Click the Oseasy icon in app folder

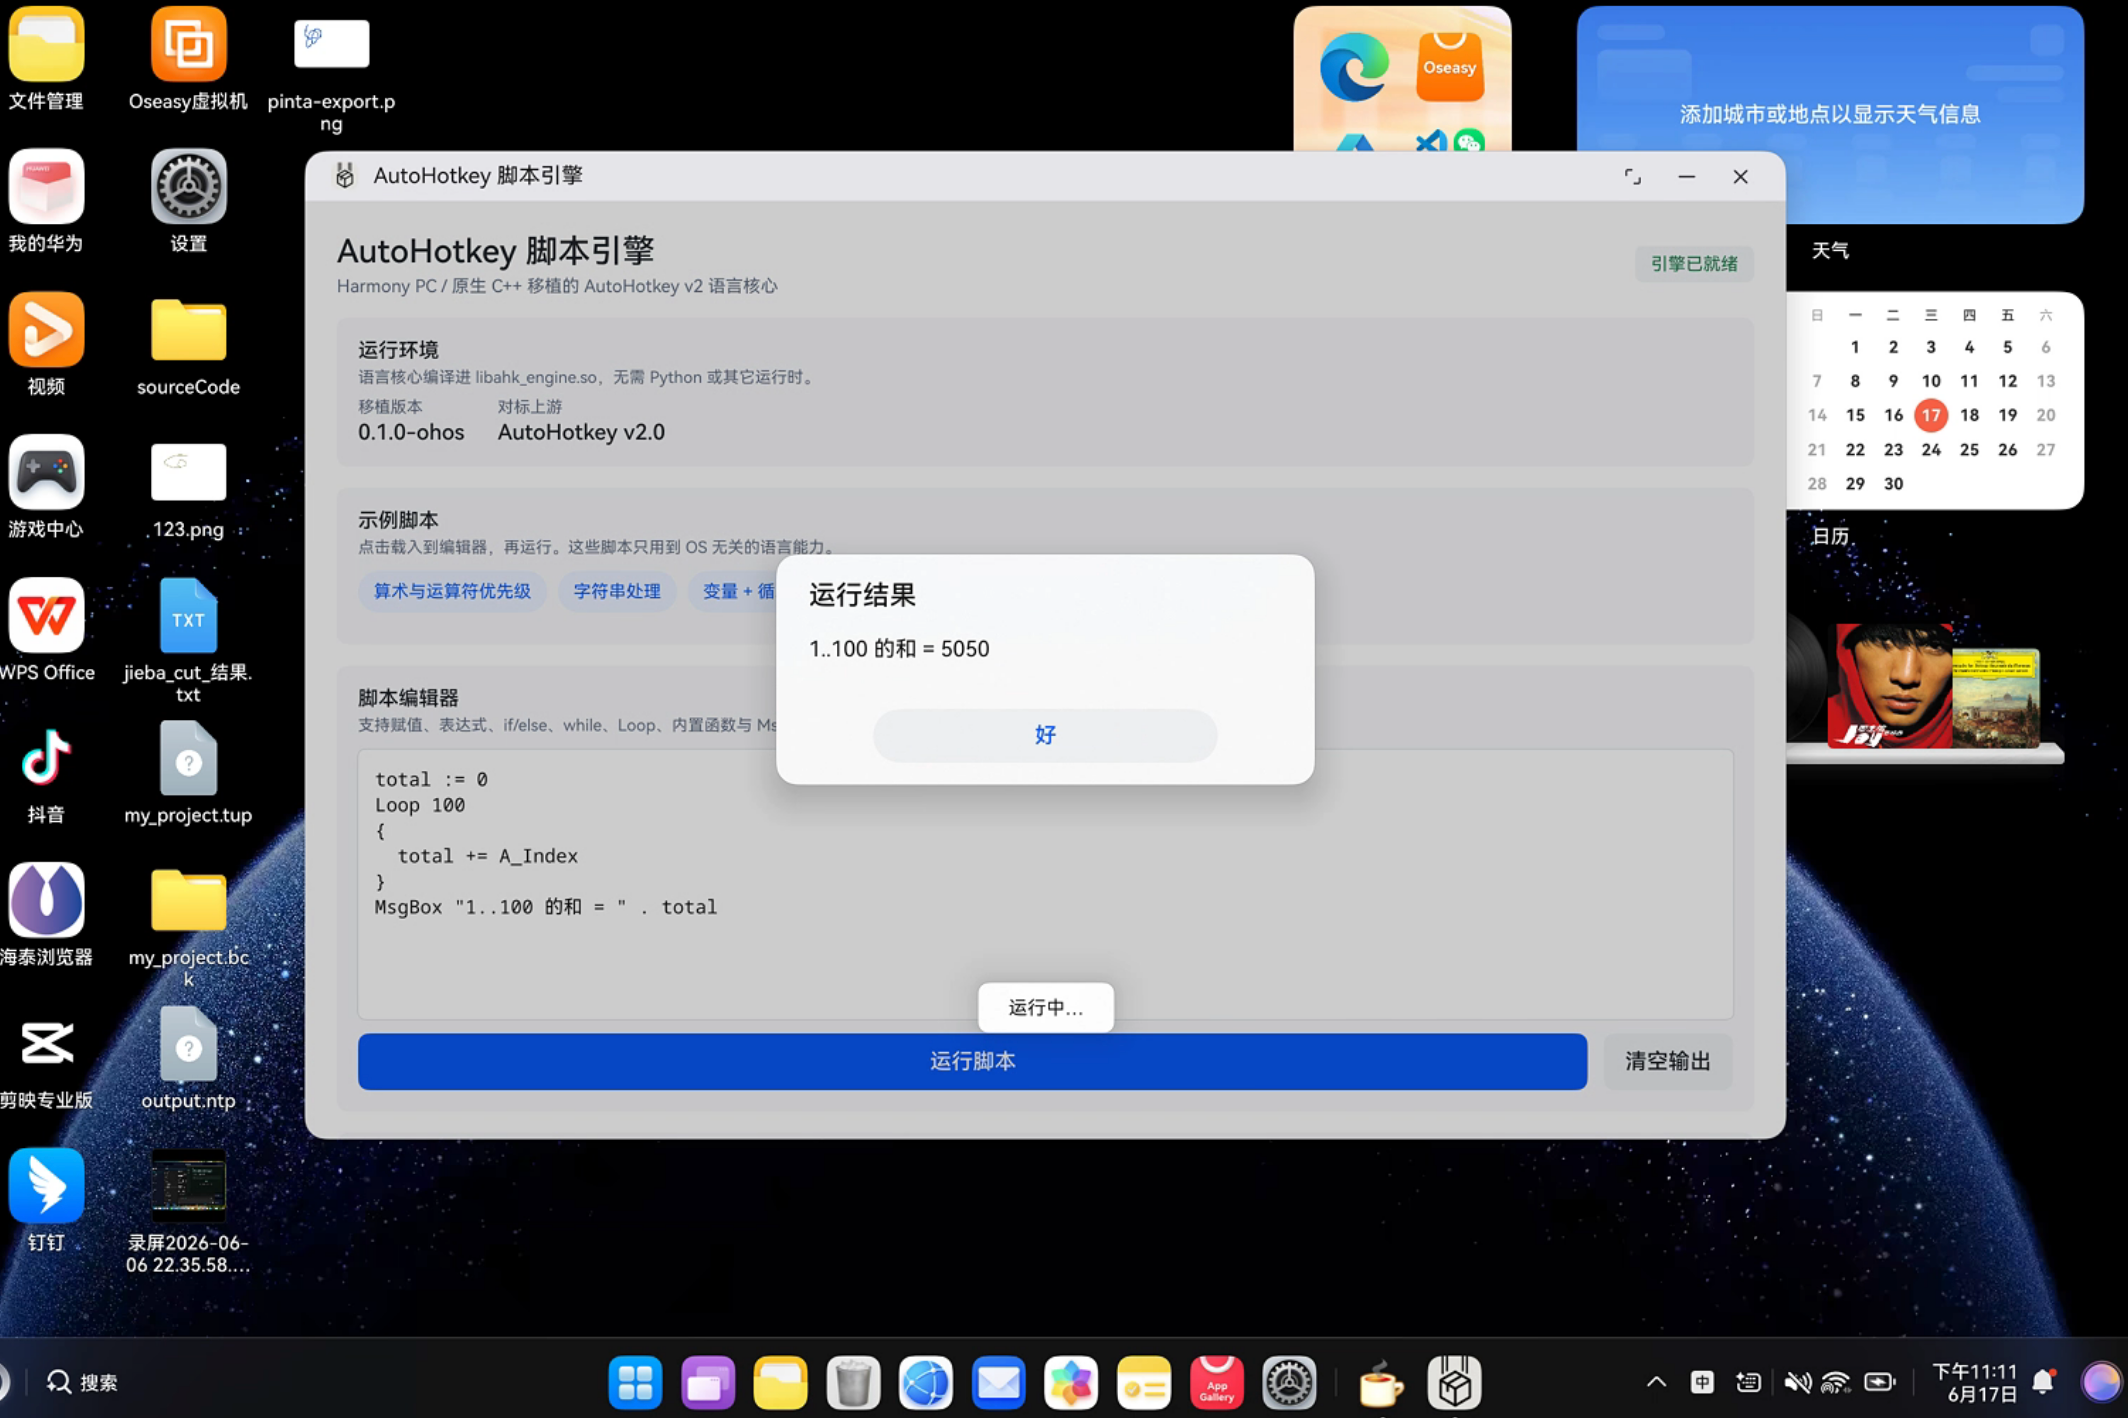(x=1450, y=66)
